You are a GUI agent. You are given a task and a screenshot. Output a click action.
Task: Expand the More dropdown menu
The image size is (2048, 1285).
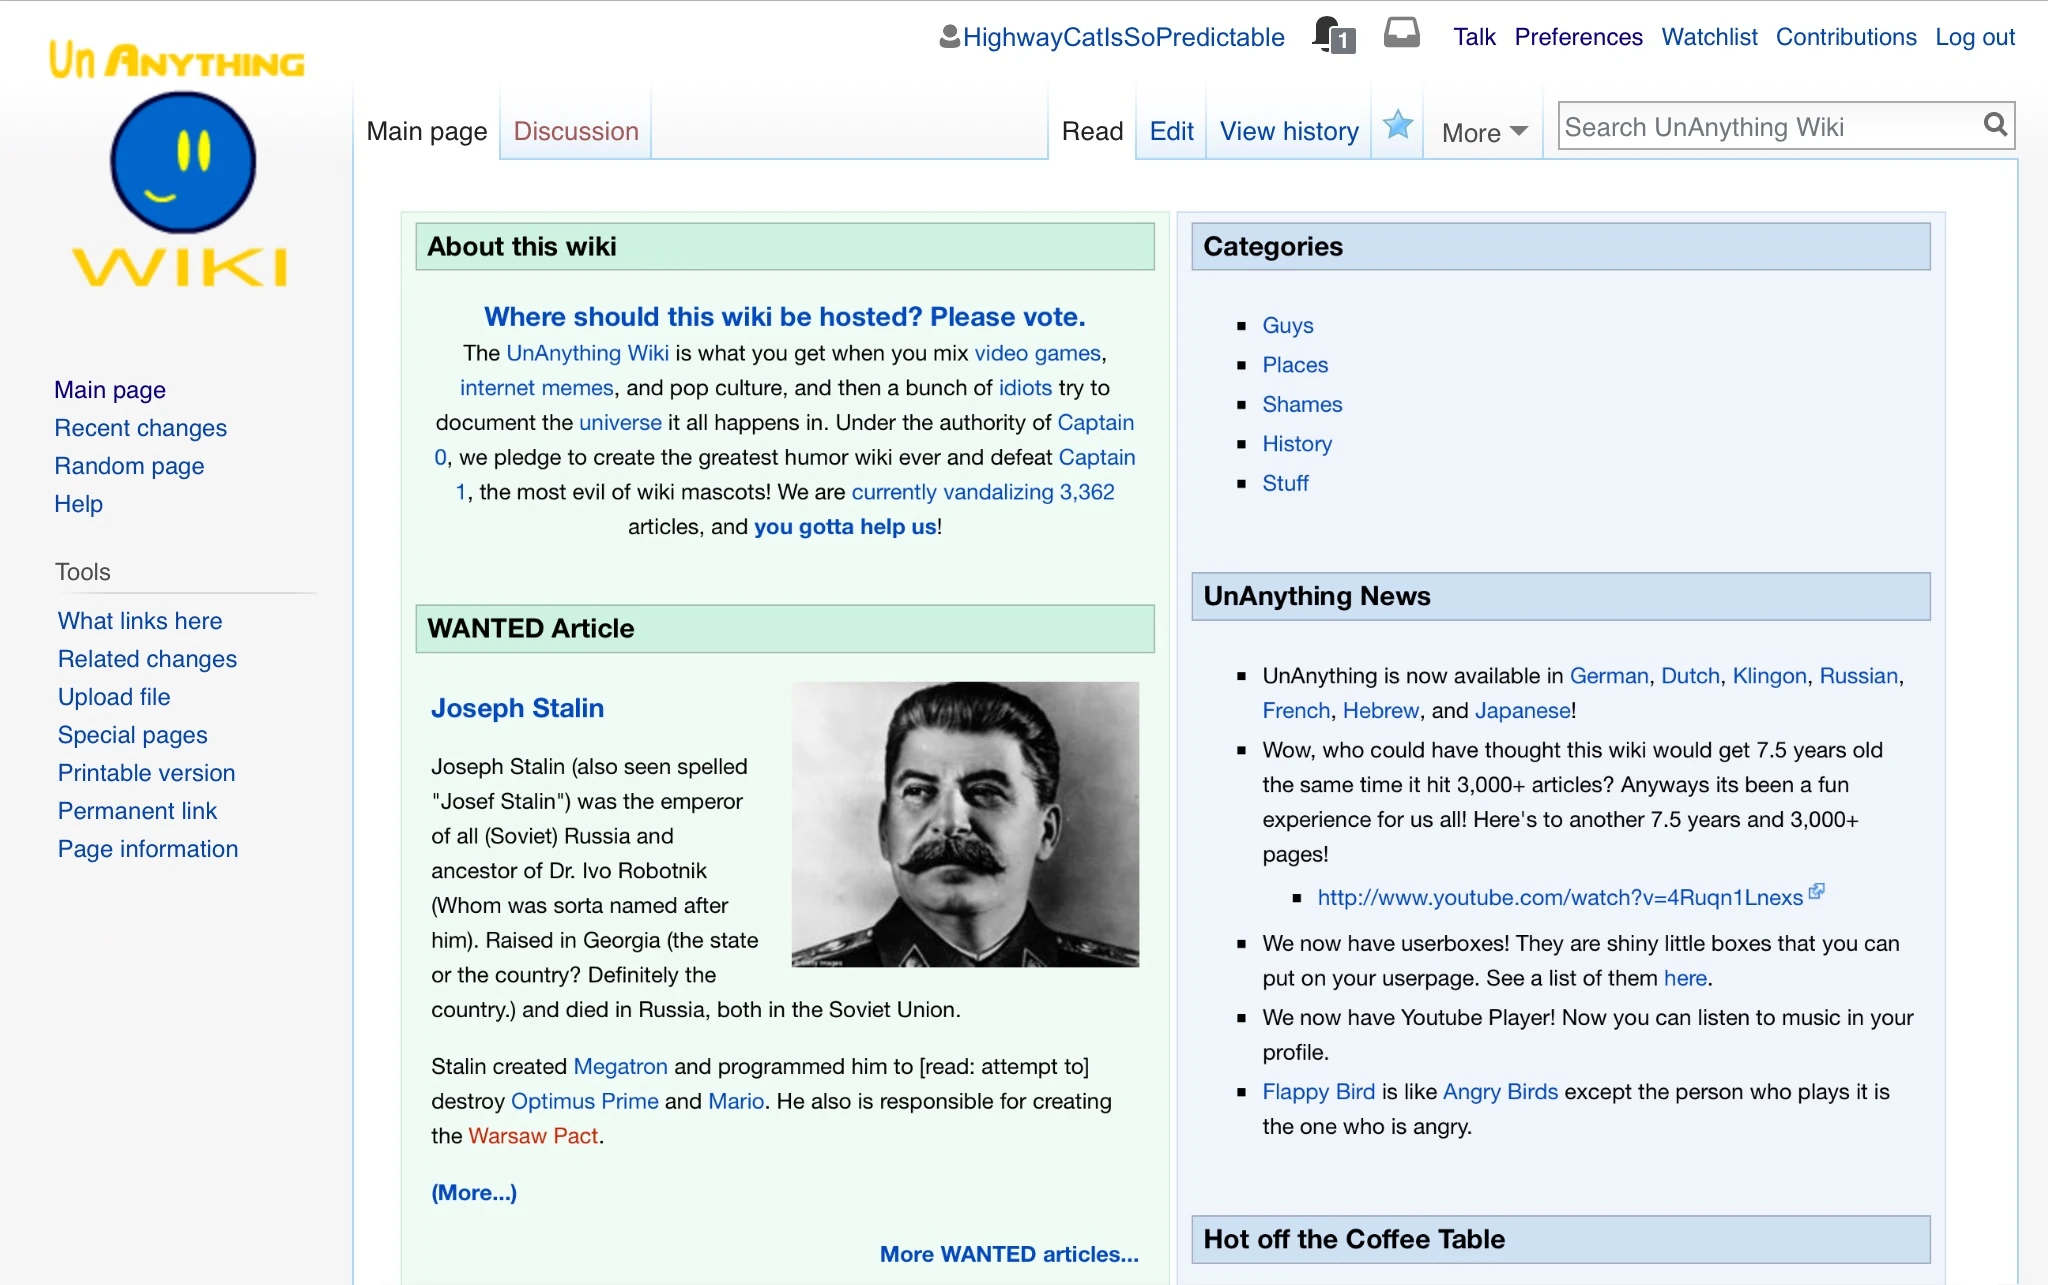tap(1484, 132)
